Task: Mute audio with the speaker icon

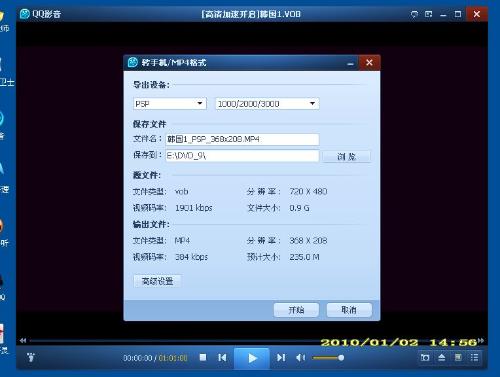Action: [300, 358]
